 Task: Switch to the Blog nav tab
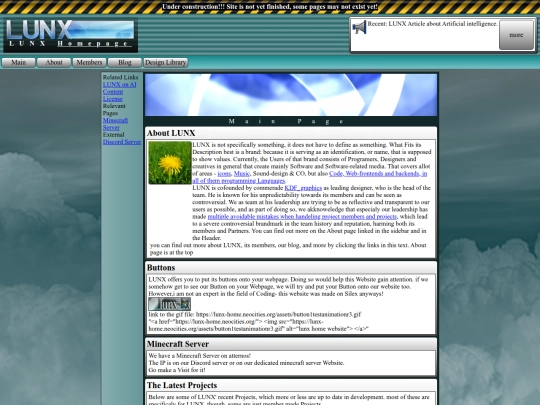(x=125, y=62)
